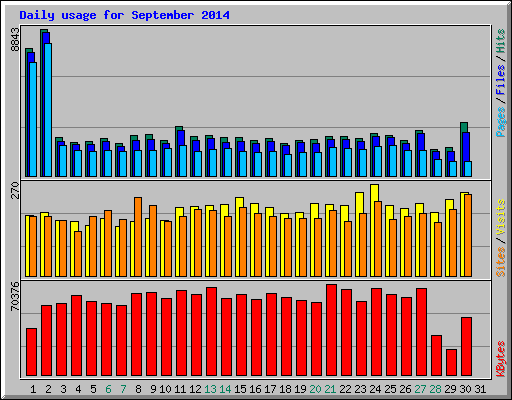Click day 11 label on the x-axis
Image resolution: width=512 pixels, height=400 pixels.
click(180, 389)
